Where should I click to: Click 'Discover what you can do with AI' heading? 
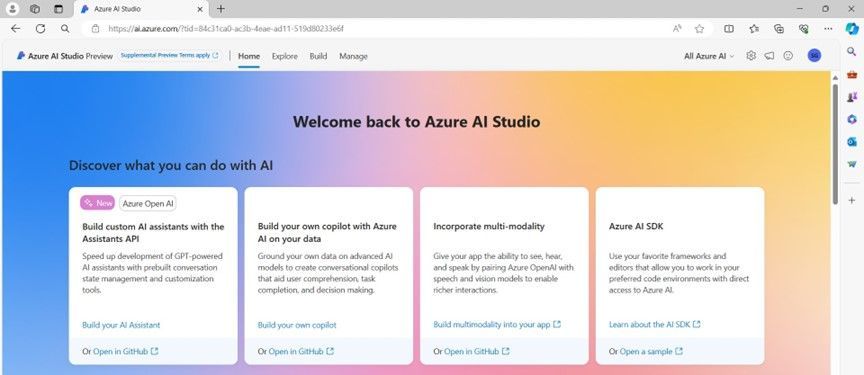(x=171, y=165)
